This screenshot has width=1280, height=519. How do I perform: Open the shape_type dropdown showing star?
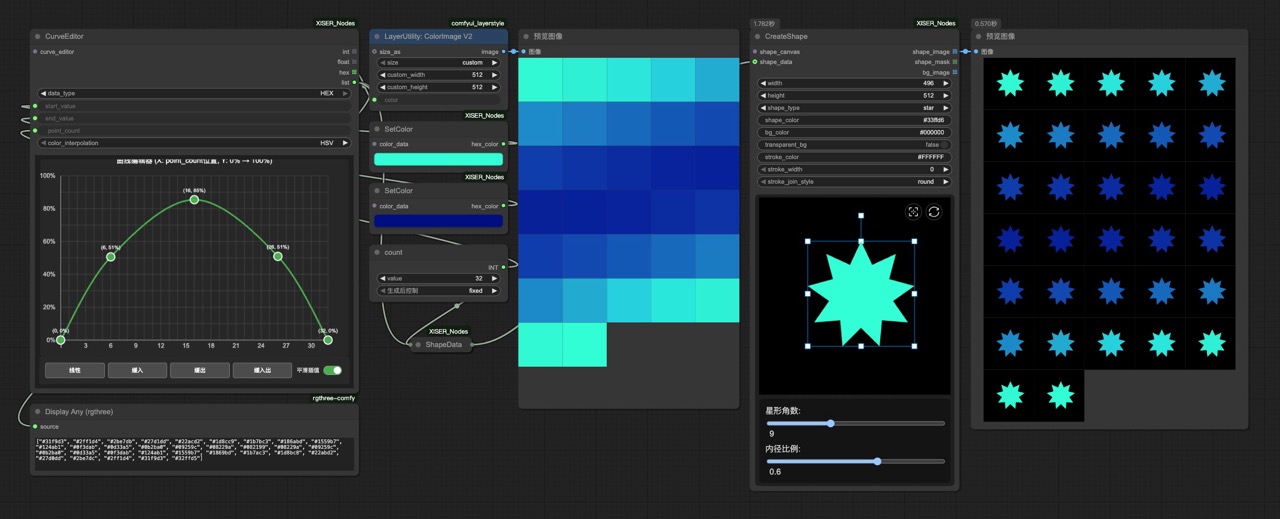[855, 108]
